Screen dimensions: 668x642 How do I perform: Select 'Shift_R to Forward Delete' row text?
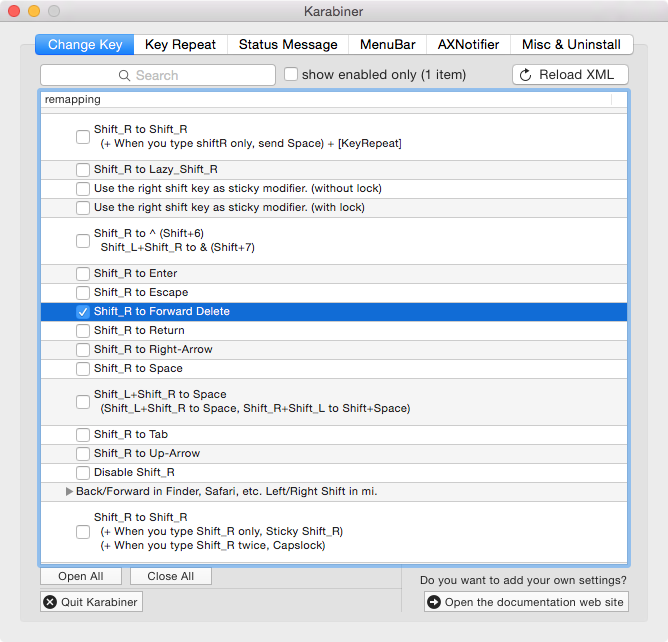[x=162, y=311]
